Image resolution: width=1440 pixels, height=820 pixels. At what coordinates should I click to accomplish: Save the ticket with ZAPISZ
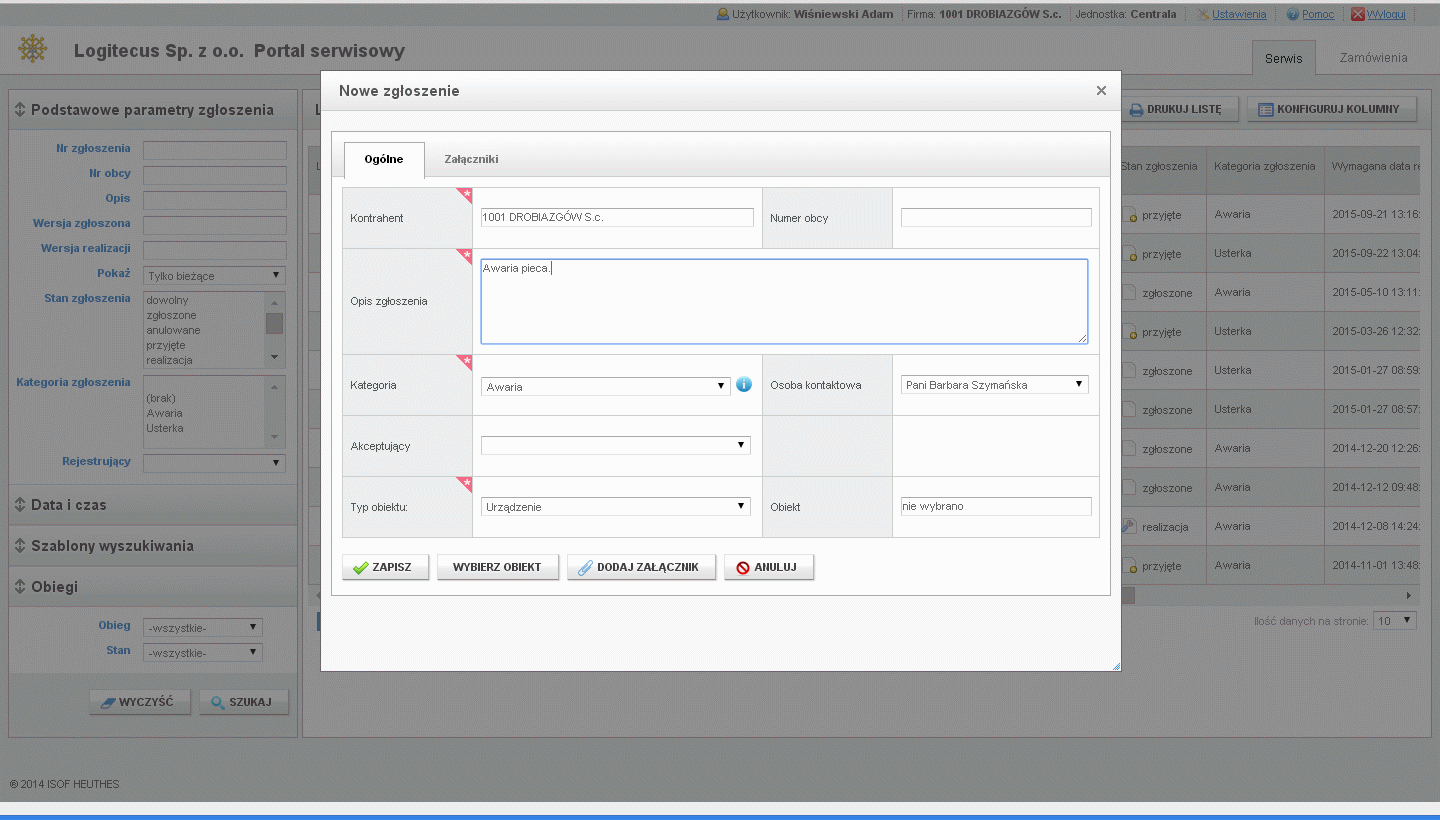[385, 567]
